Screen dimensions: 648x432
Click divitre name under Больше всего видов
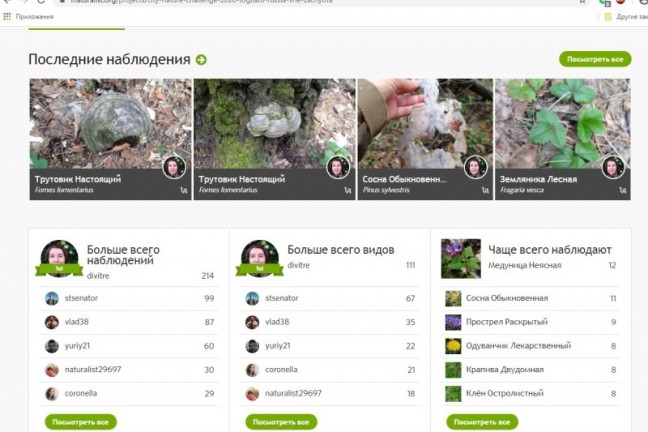(x=298, y=265)
